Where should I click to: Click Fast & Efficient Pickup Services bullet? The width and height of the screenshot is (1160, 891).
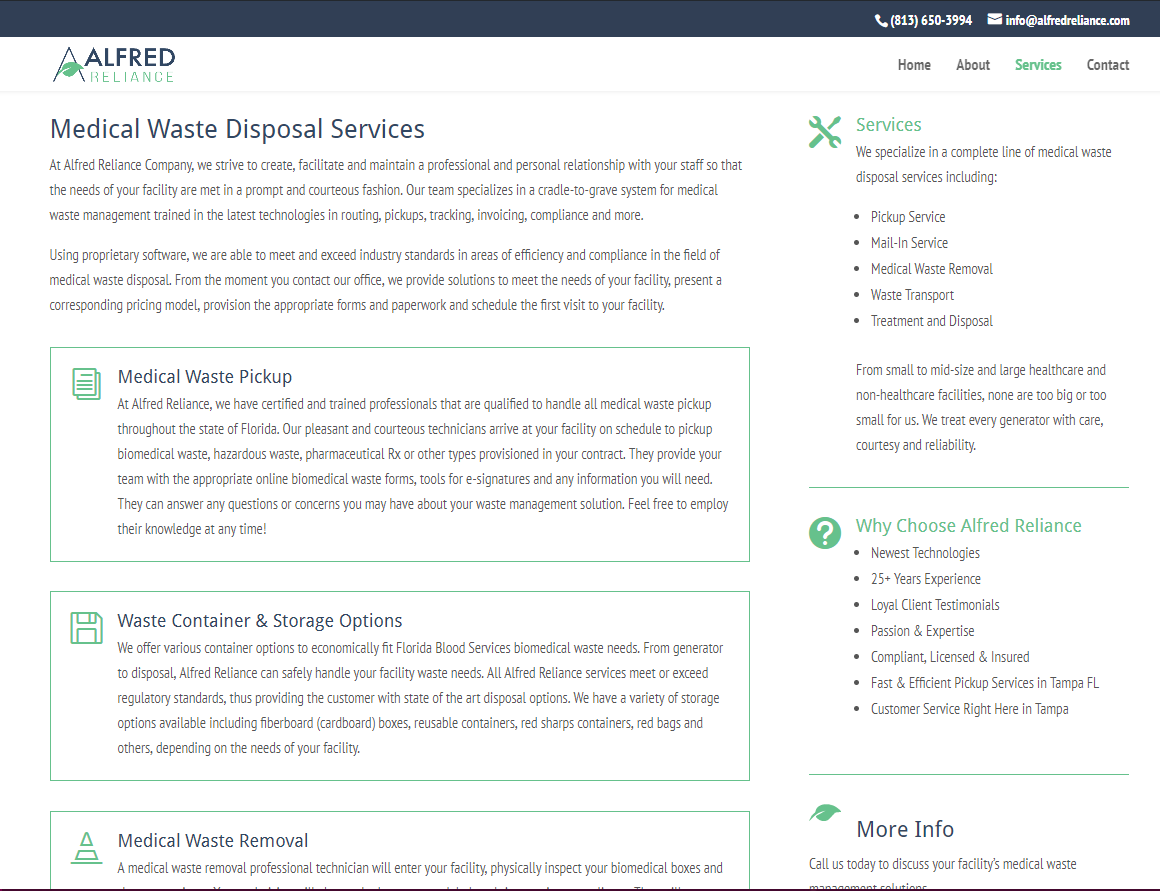click(x=985, y=682)
